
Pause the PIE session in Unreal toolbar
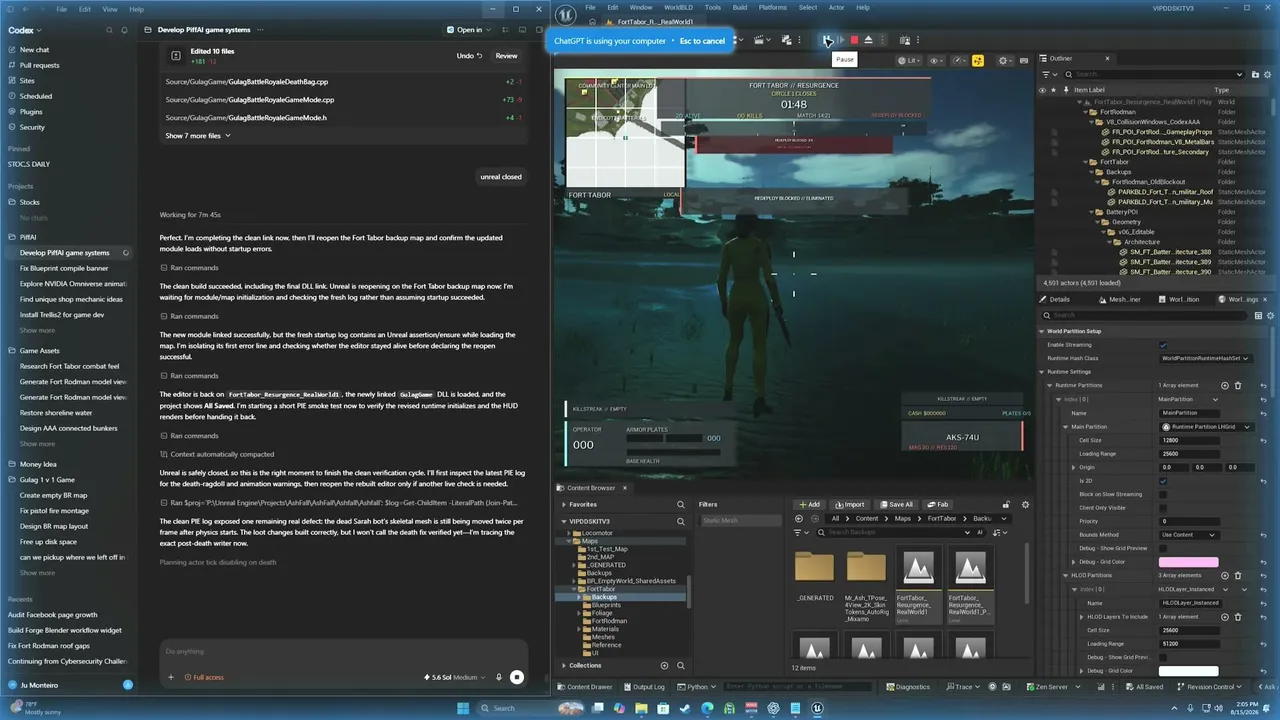(x=828, y=40)
